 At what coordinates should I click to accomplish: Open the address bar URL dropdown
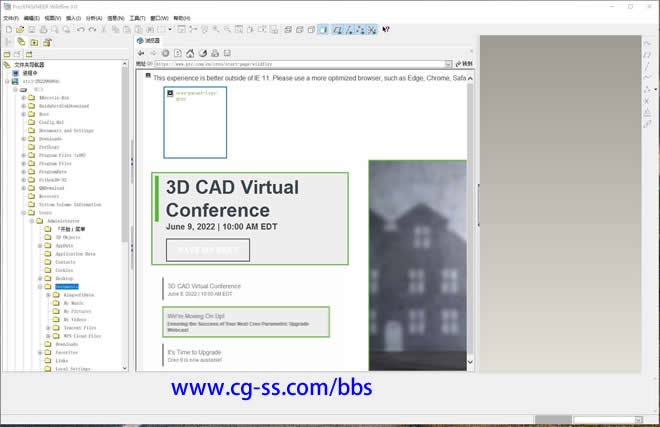click(x=449, y=64)
